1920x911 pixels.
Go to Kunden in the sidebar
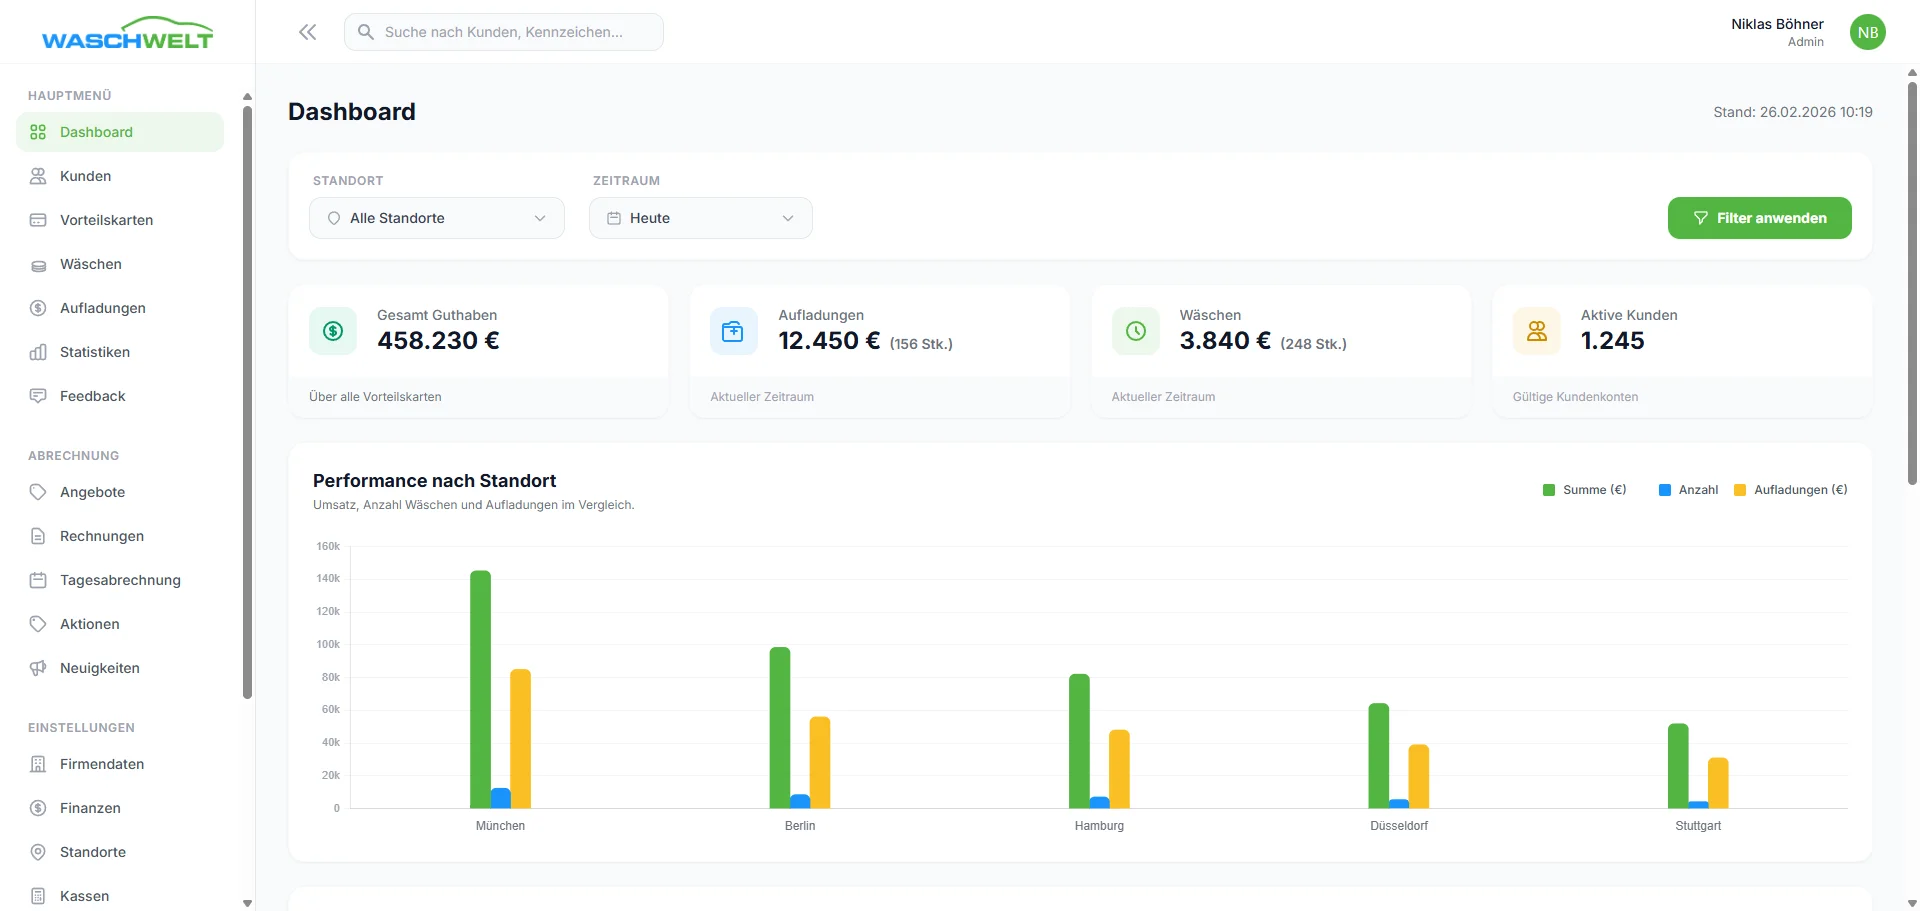coord(85,176)
